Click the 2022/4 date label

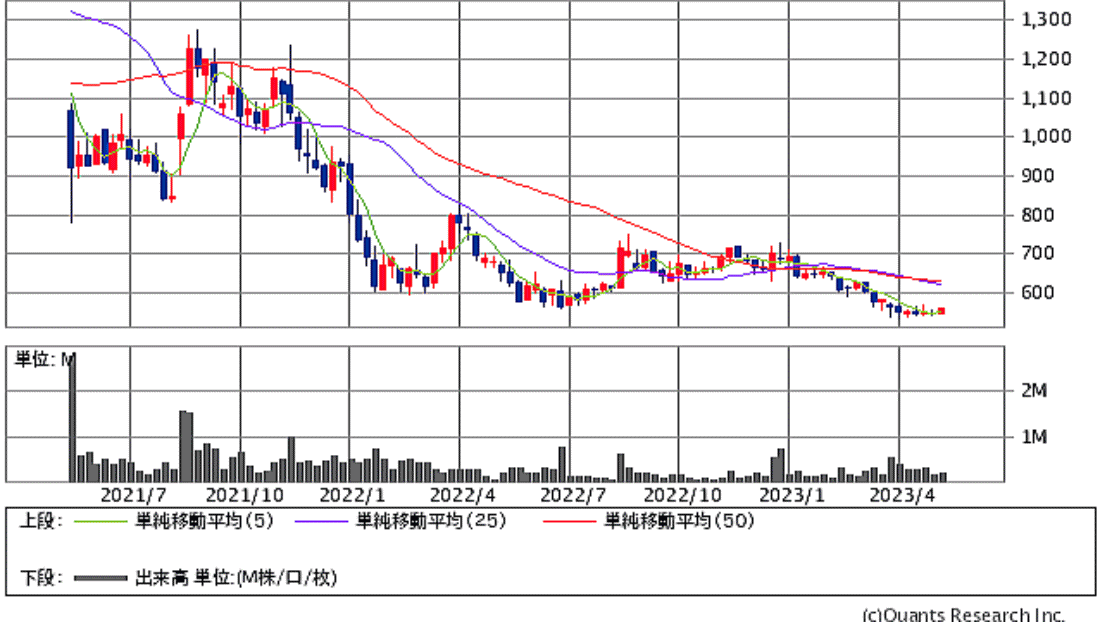(462, 496)
